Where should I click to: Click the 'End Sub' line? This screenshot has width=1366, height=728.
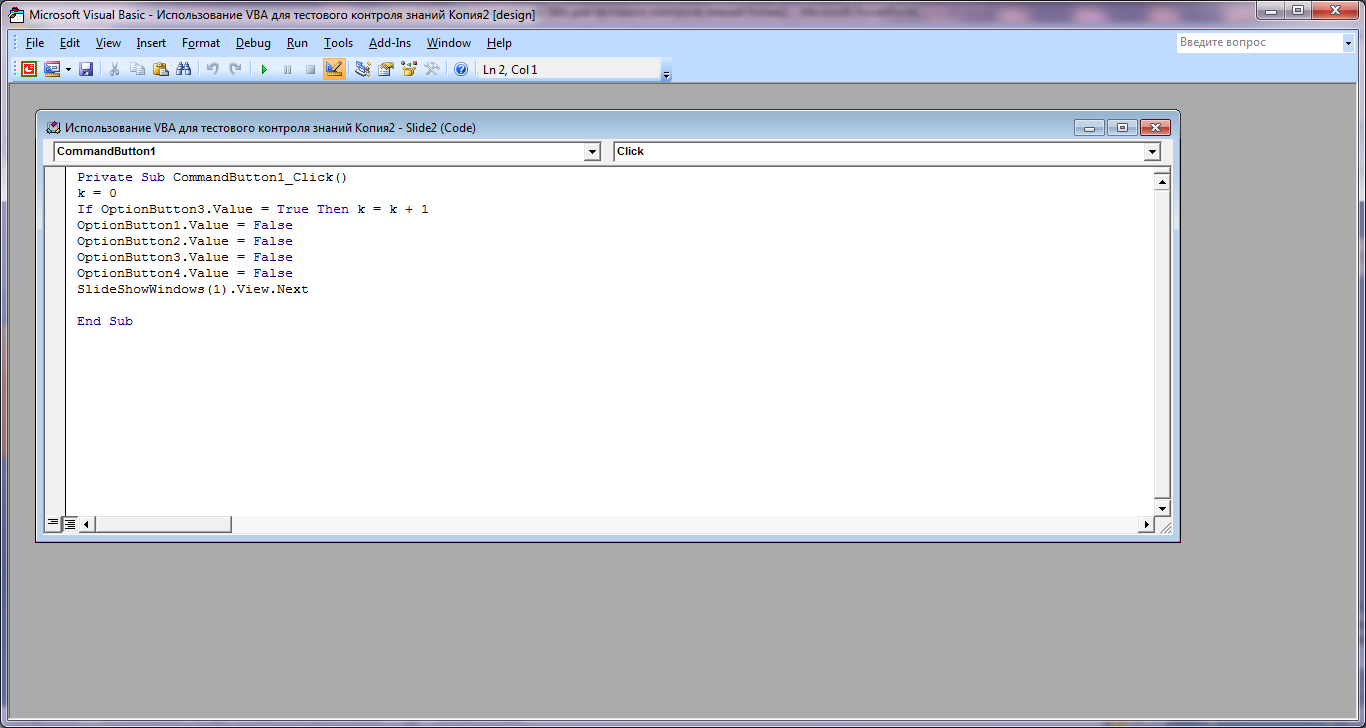pyautogui.click(x=105, y=321)
